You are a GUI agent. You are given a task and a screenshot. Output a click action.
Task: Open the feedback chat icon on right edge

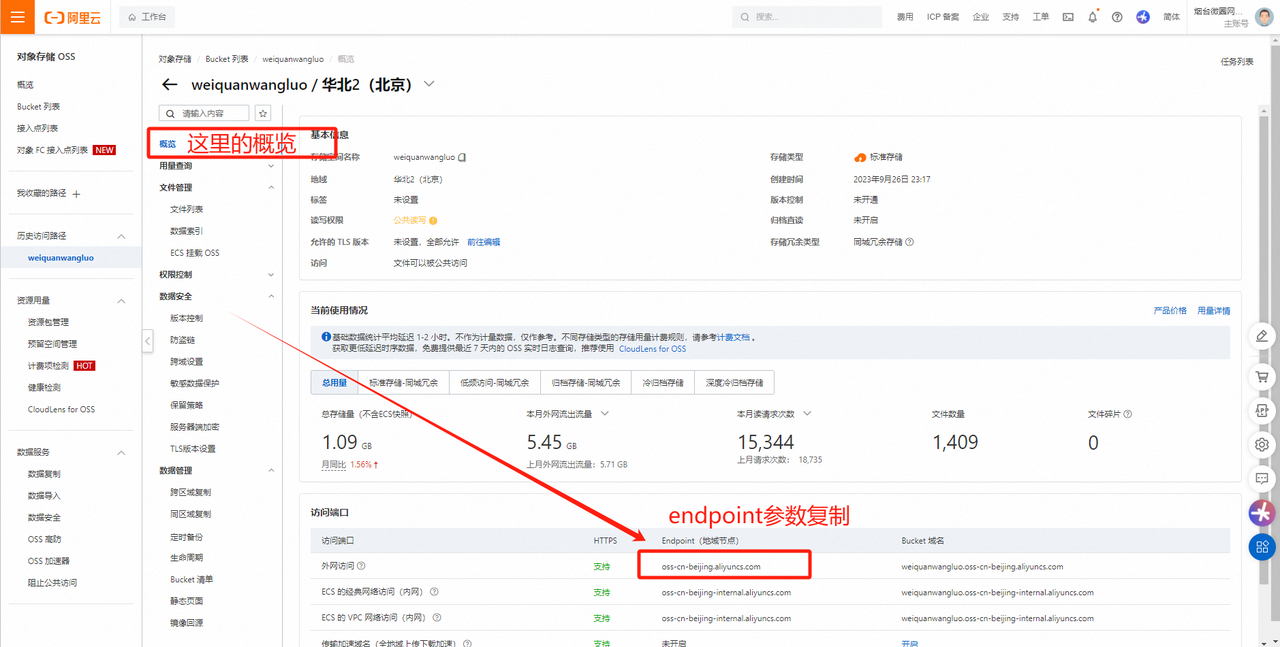(1261, 478)
